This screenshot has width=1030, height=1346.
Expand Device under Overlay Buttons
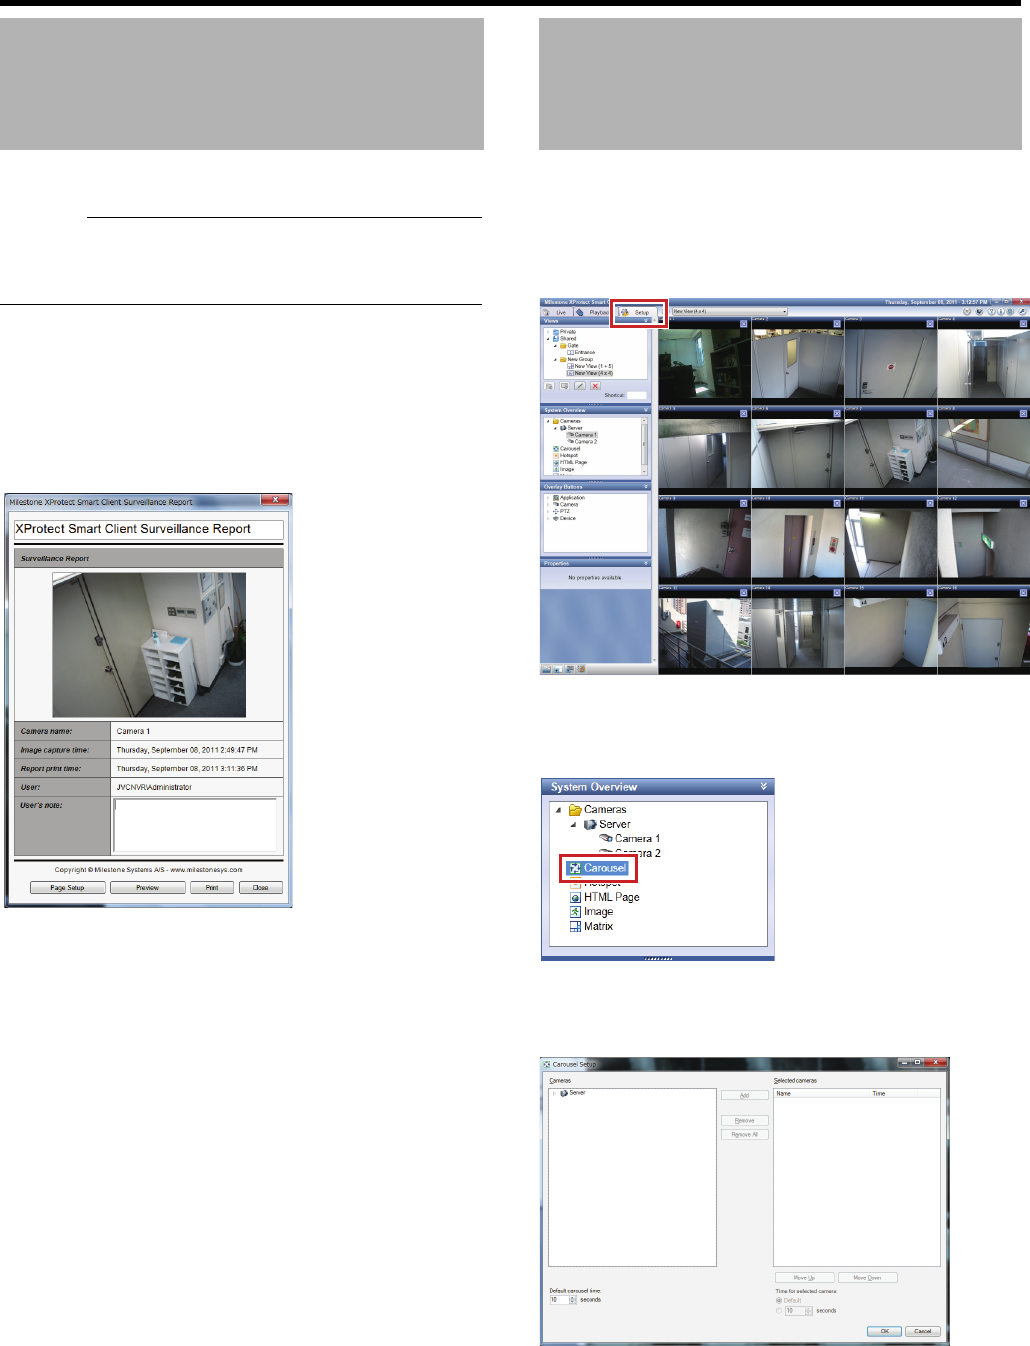click(x=548, y=519)
